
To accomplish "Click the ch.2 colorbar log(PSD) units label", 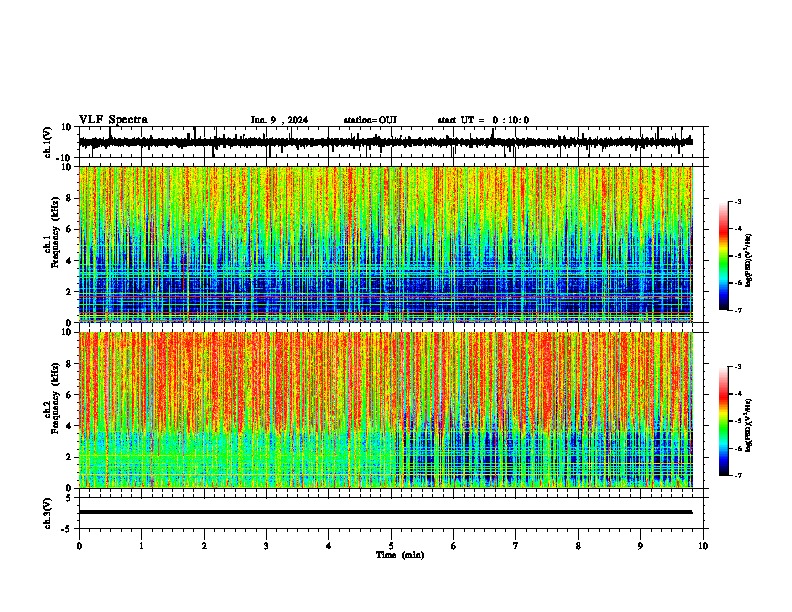I will pyautogui.click(x=749, y=425).
